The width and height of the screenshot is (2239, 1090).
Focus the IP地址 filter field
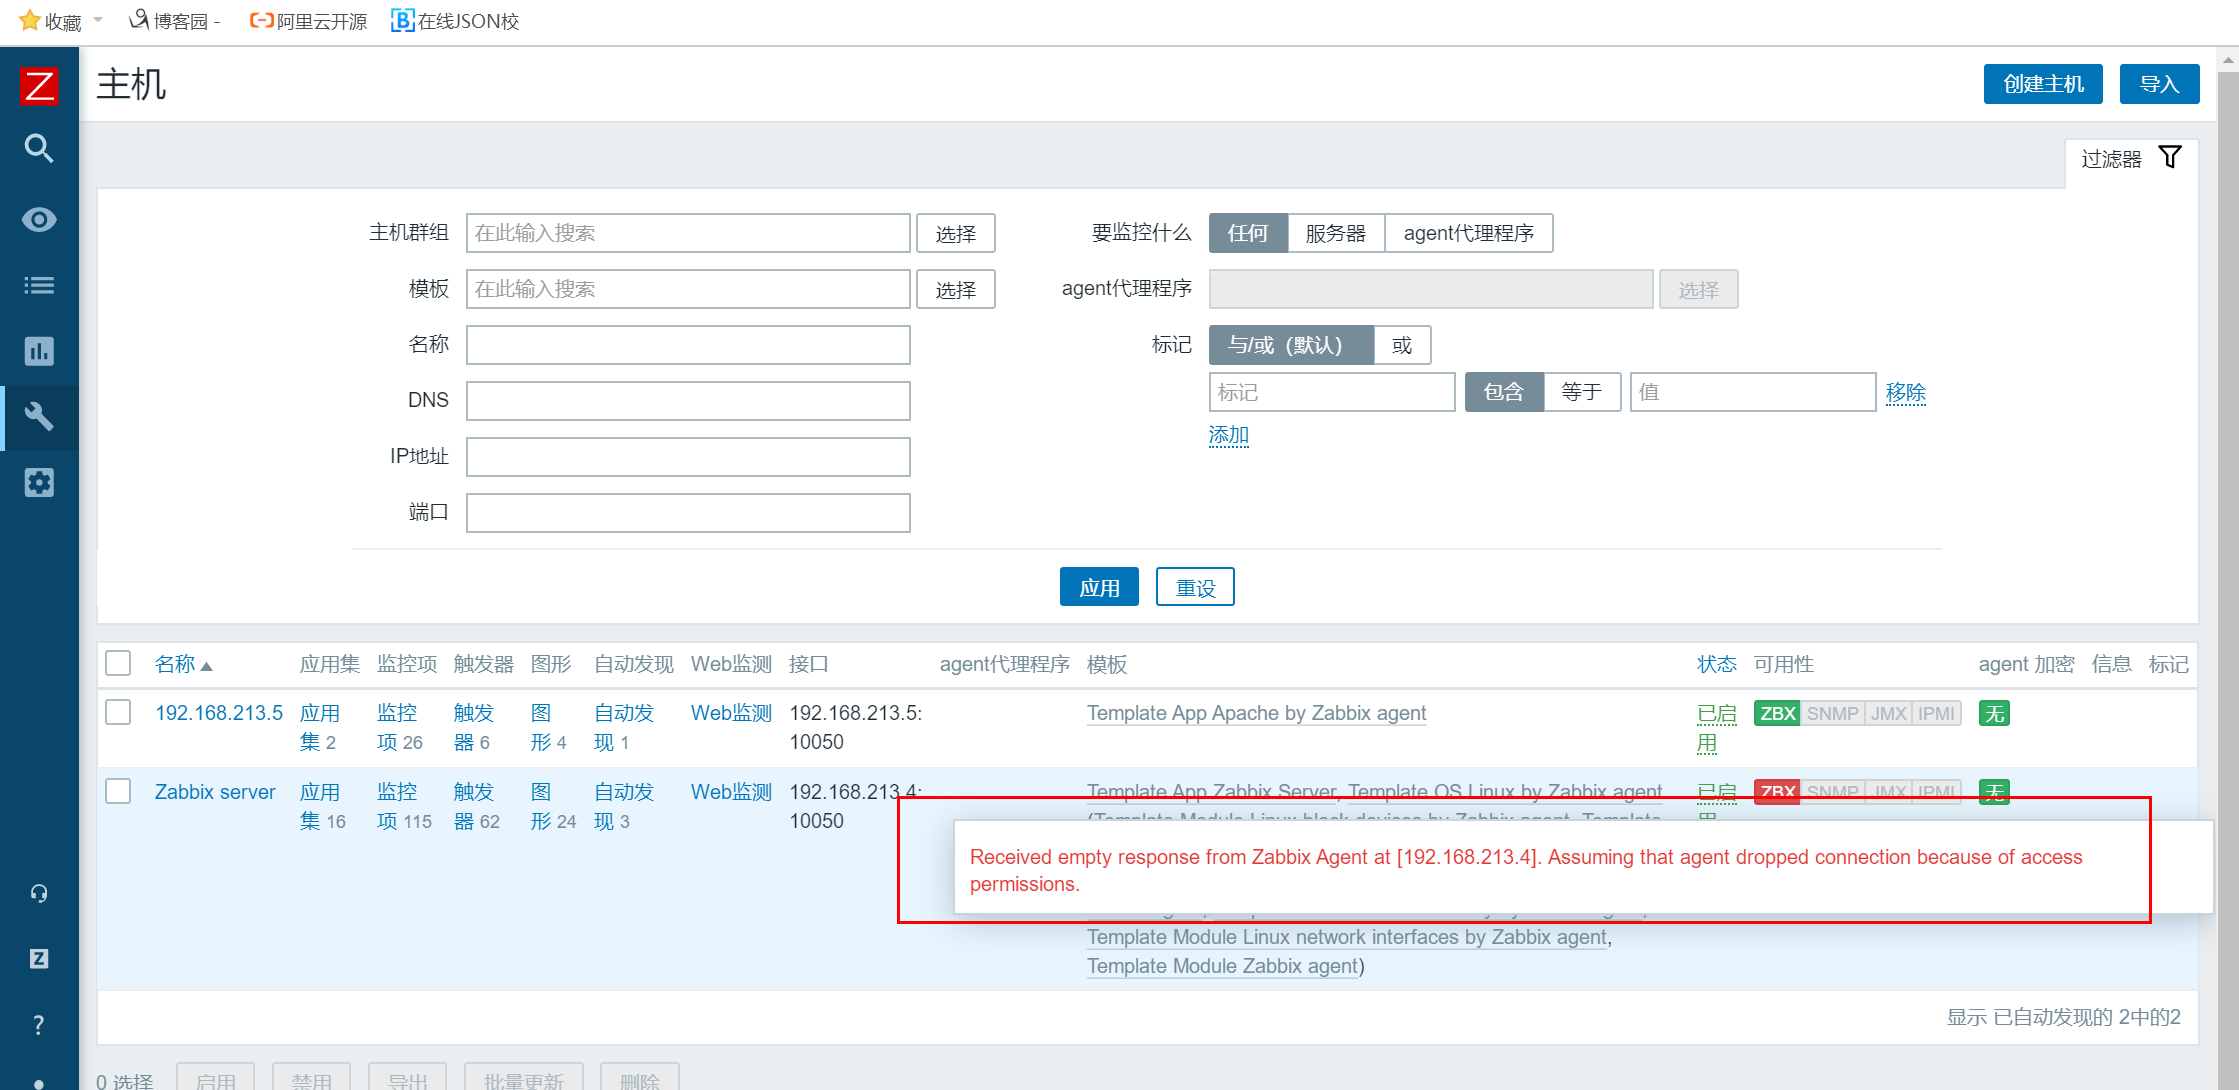point(688,457)
